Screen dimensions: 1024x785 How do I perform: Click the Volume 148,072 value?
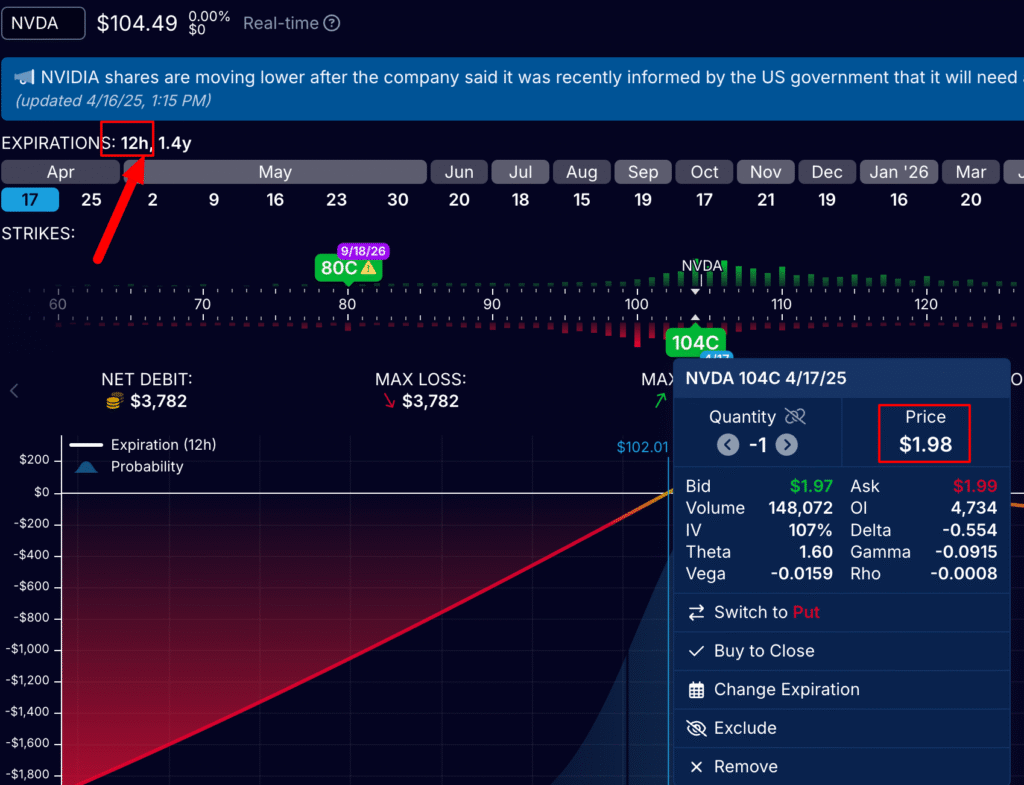[x=800, y=507]
